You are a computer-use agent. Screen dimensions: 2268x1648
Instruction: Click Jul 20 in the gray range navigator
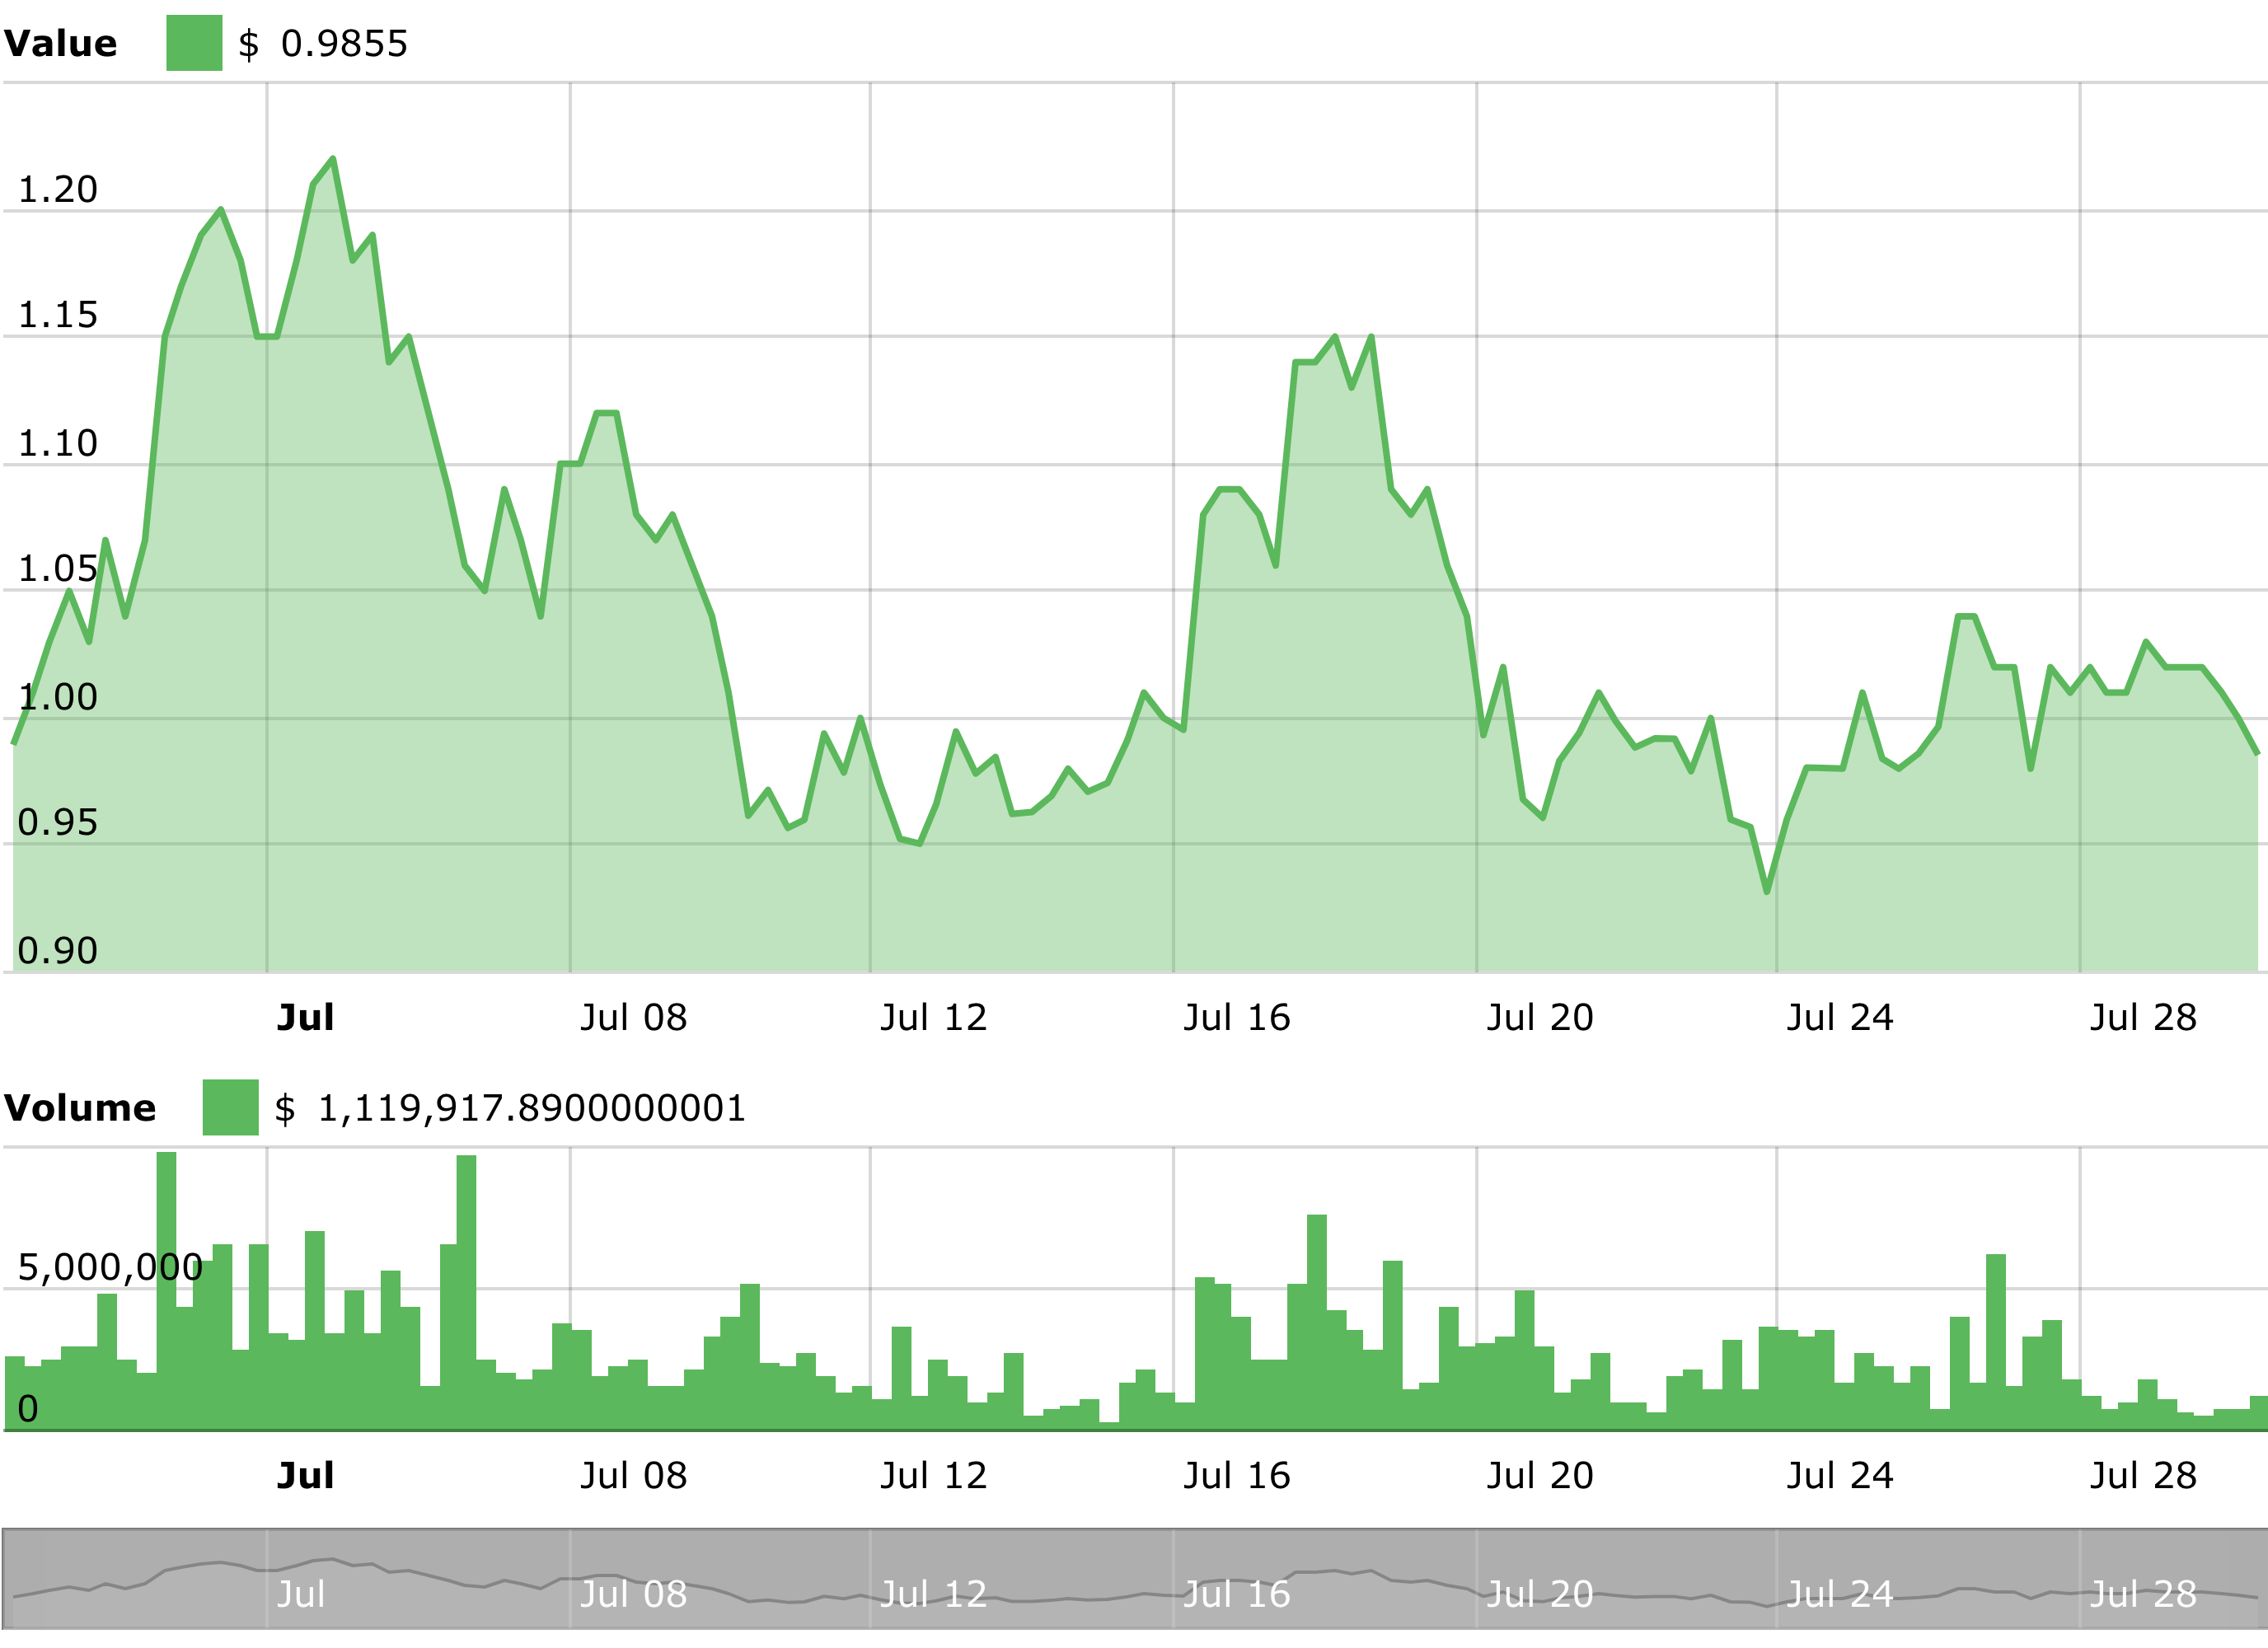tap(1540, 1594)
